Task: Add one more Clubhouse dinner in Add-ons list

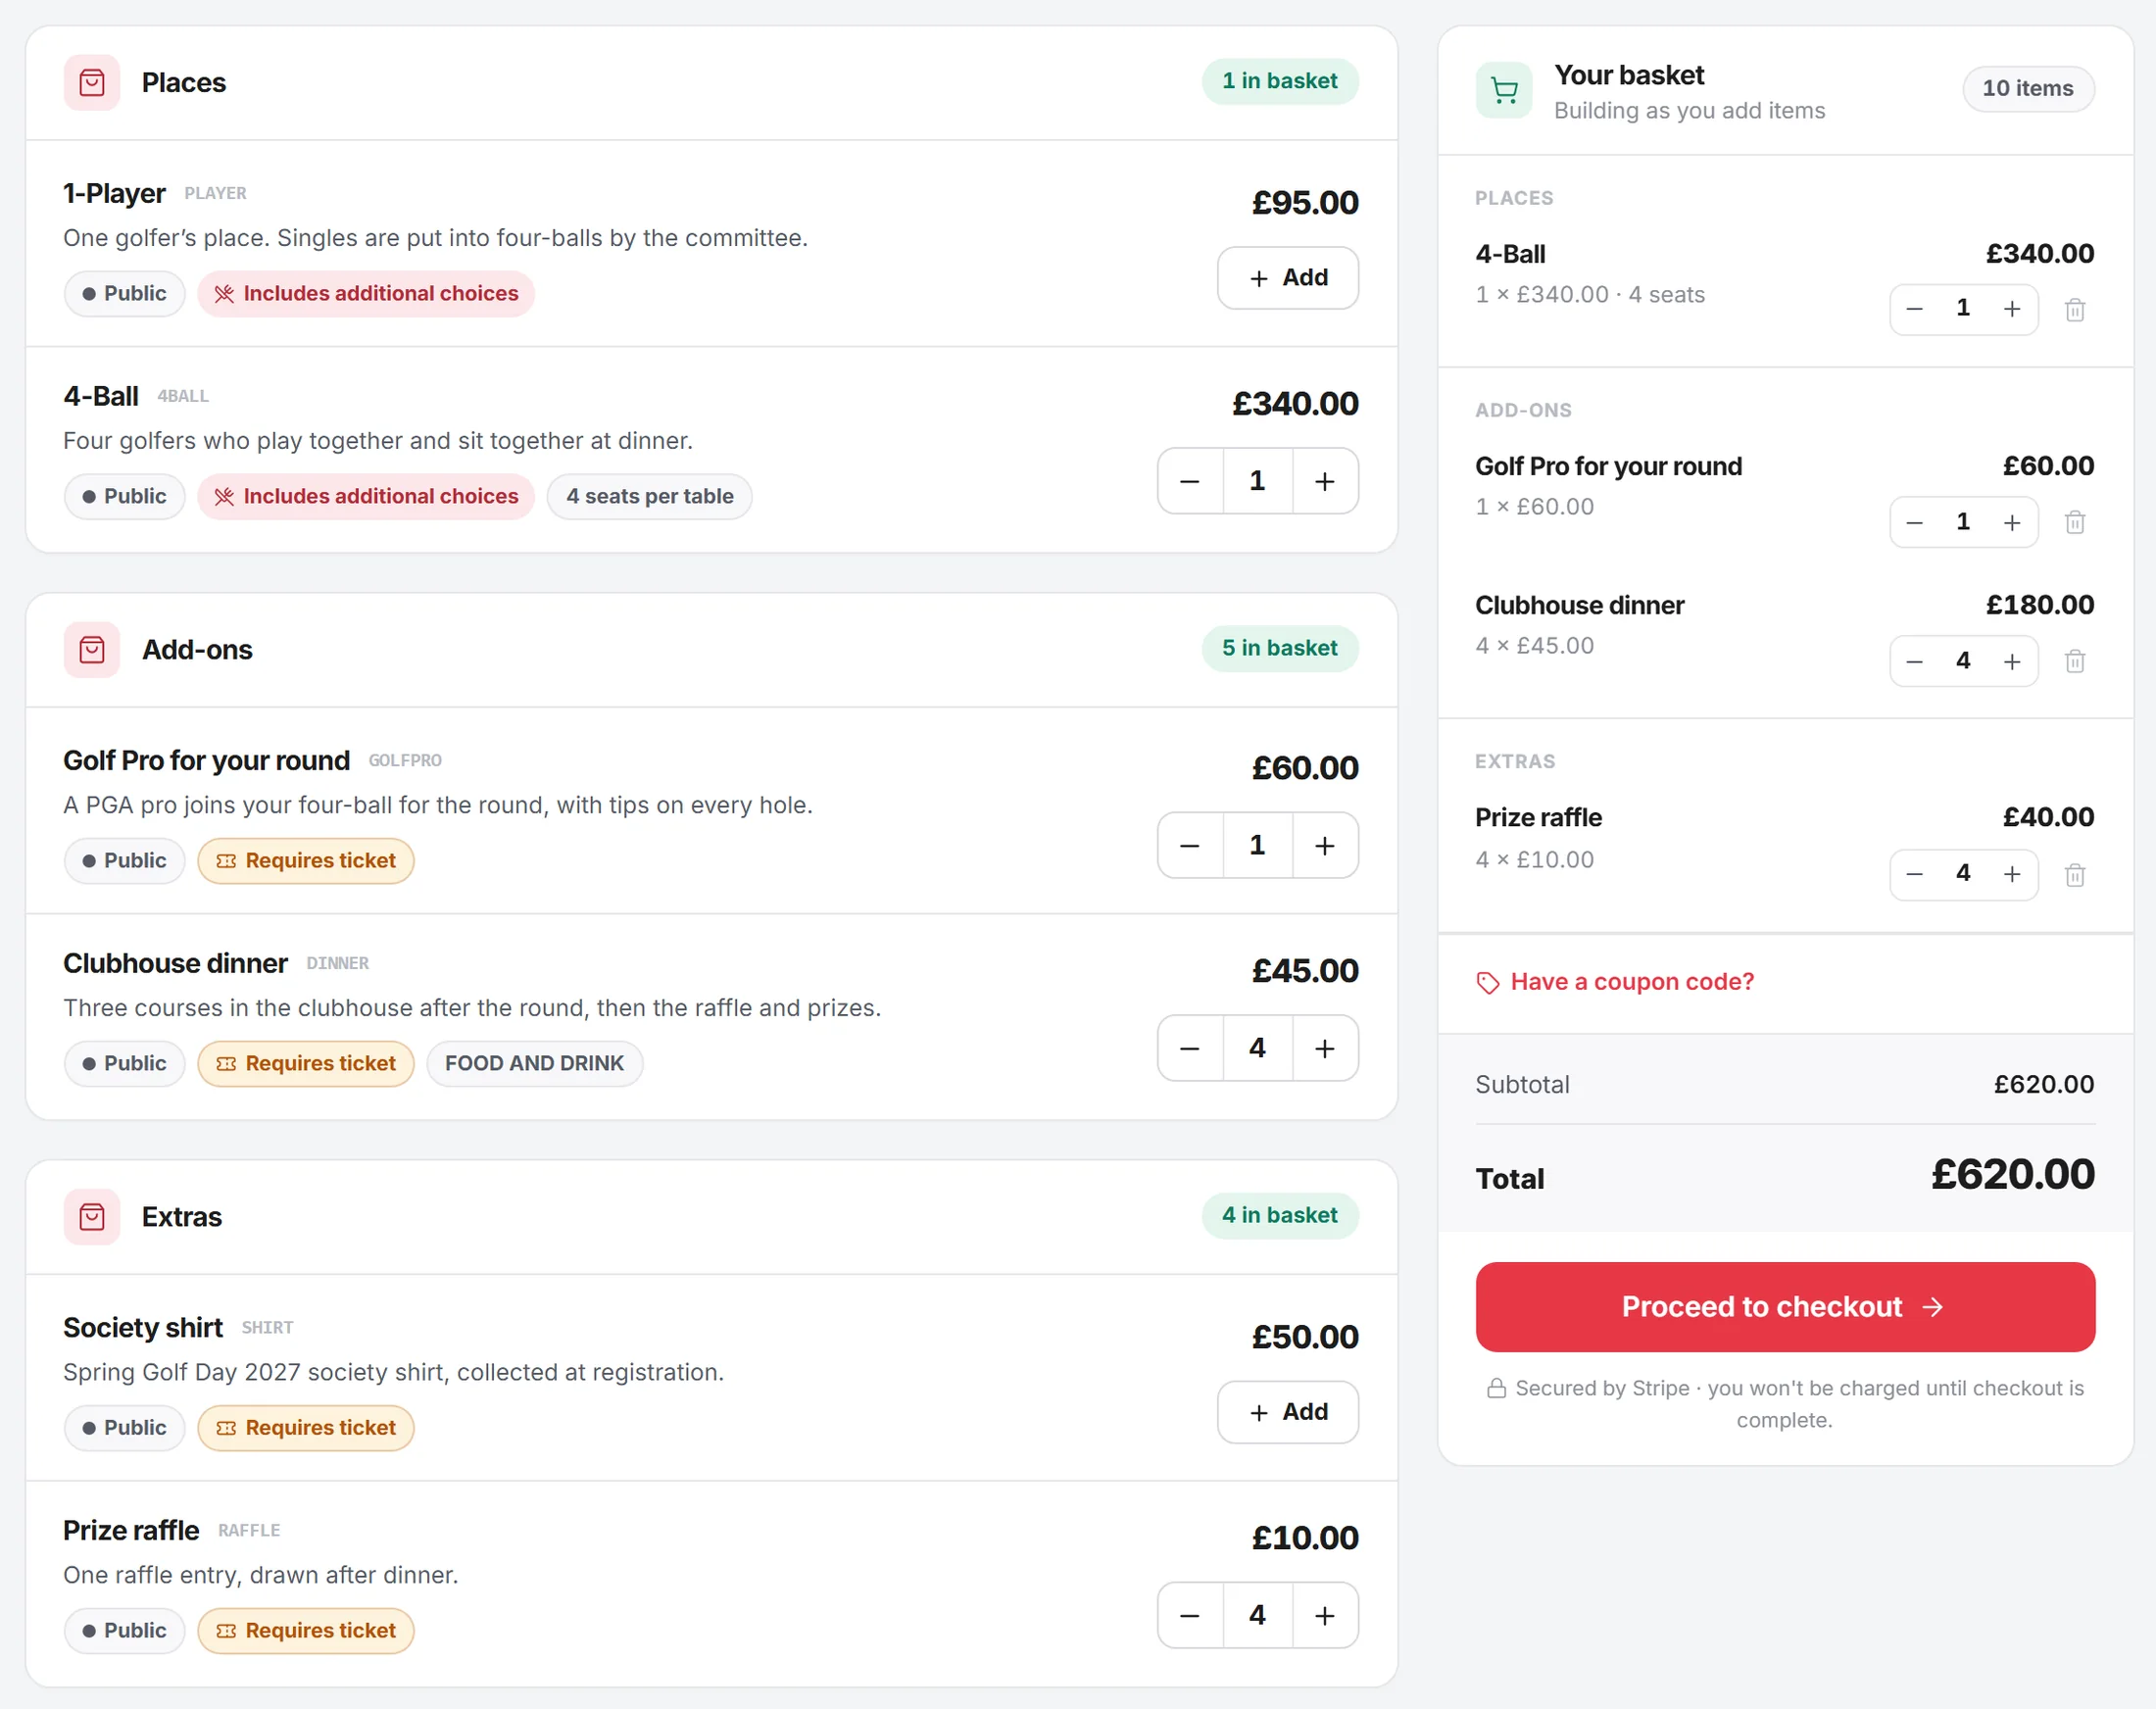Action: [1325, 1048]
